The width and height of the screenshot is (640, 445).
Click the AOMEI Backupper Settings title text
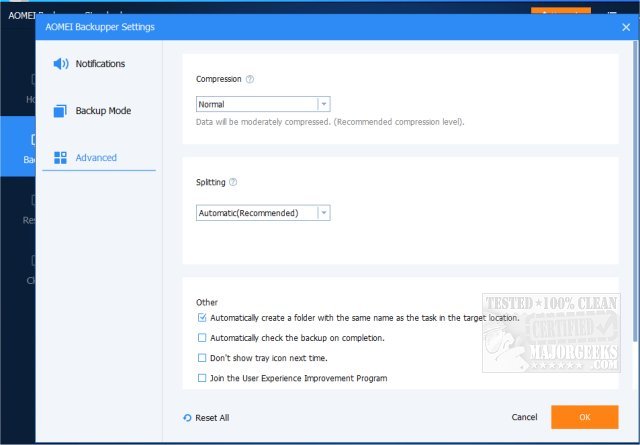[100, 27]
